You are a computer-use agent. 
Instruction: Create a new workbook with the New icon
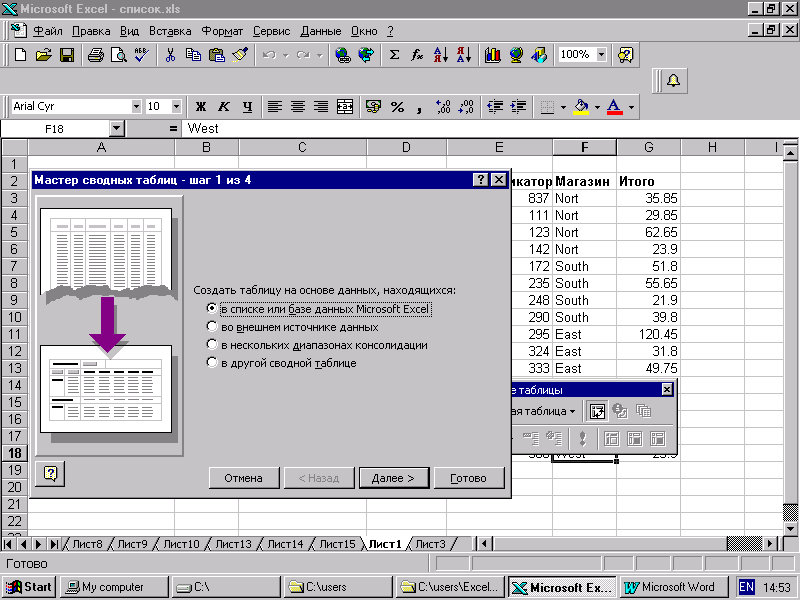(x=20, y=55)
